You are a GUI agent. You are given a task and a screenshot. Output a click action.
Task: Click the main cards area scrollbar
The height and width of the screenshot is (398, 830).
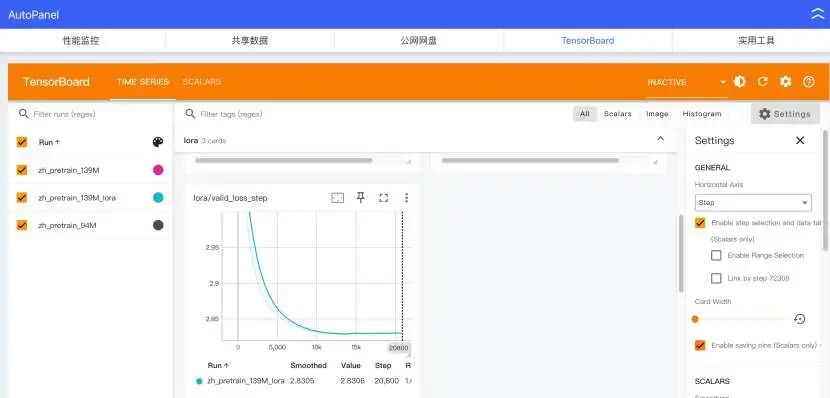[681, 253]
